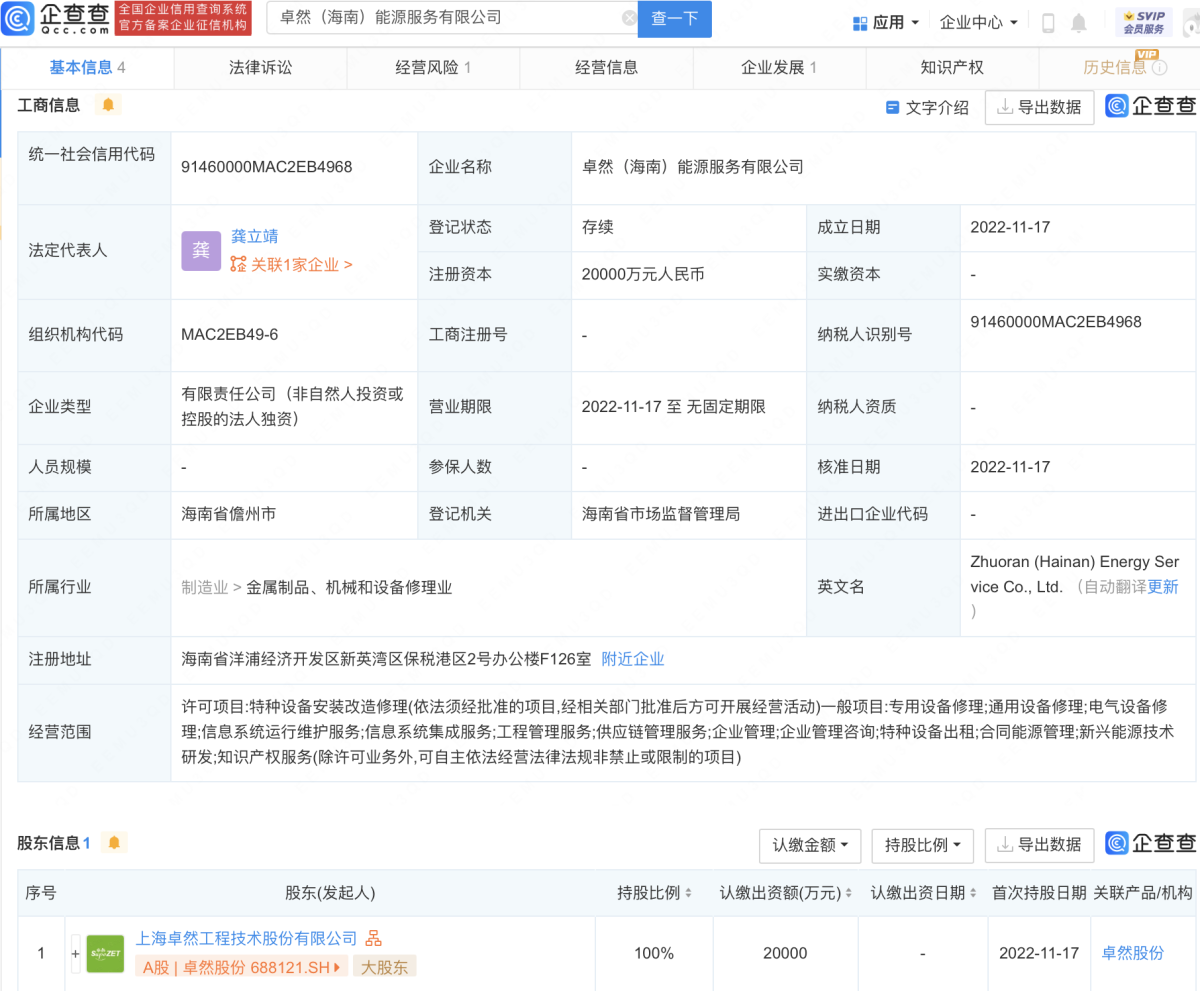The height and width of the screenshot is (991, 1200).
Task: Open 附近企业 link next to address
Action: click(x=633, y=659)
